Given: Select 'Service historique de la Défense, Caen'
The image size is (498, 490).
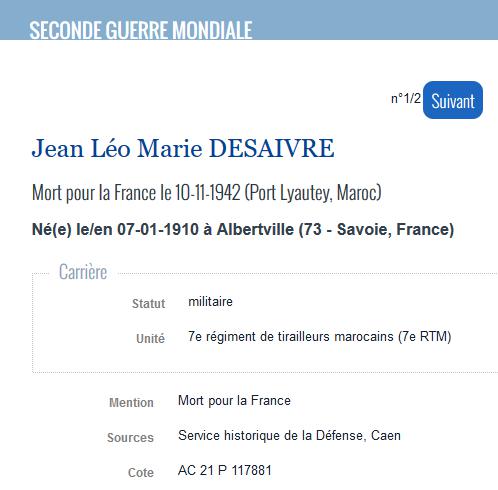Looking at the screenshot, I should [289, 435].
